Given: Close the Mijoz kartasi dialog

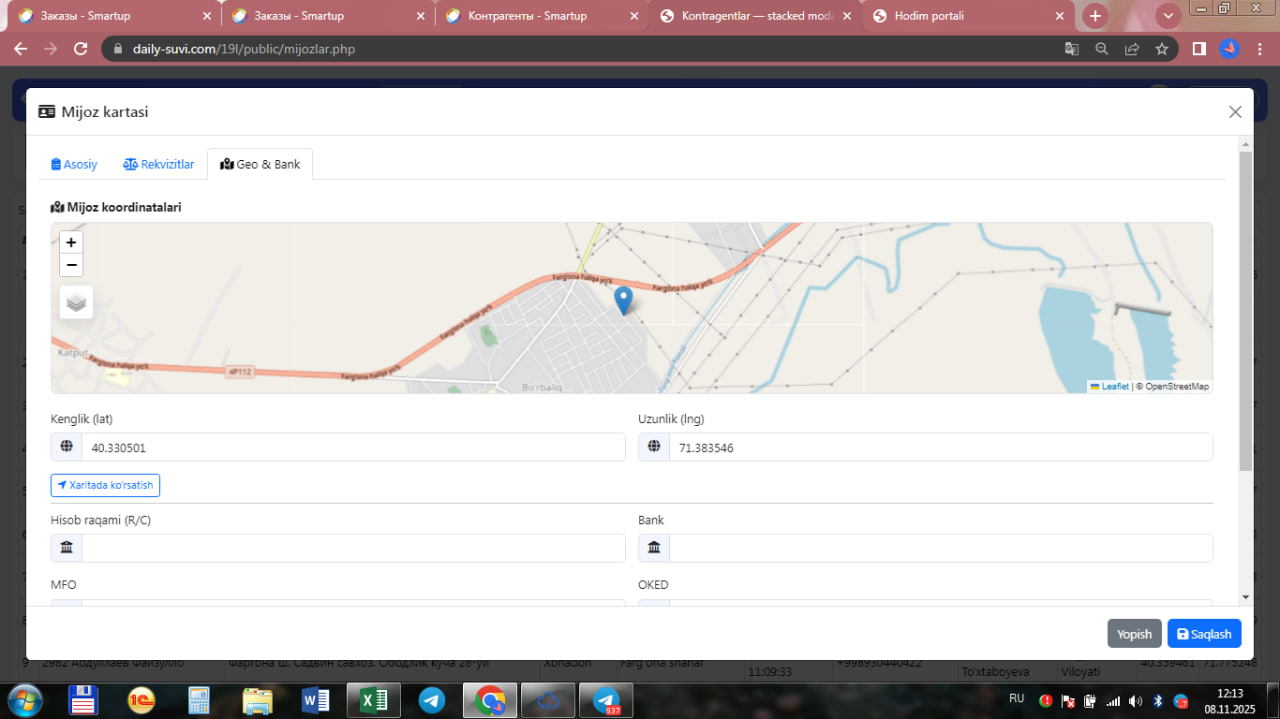Looking at the screenshot, I should tap(1235, 112).
